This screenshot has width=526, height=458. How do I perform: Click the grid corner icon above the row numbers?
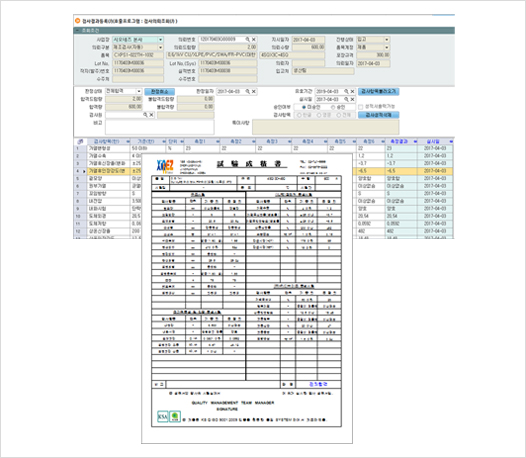pyautogui.click(x=80, y=142)
